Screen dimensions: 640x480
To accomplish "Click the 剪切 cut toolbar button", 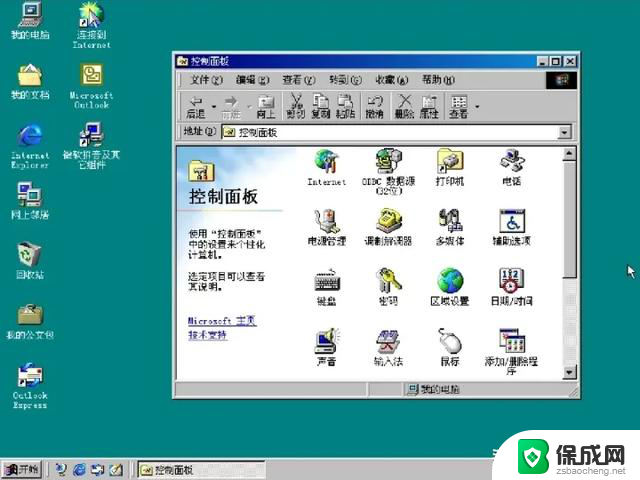I will coord(296,107).
